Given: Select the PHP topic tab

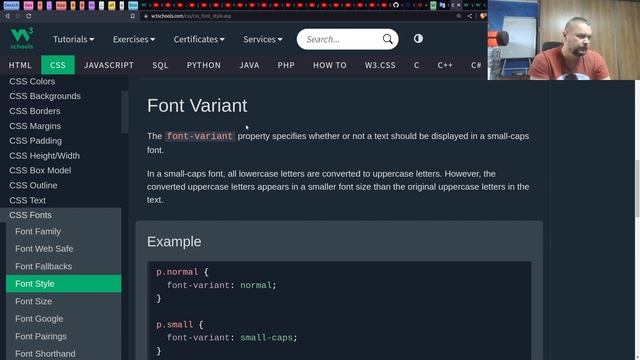Looking at the screenshot, I should coord(286,65).
